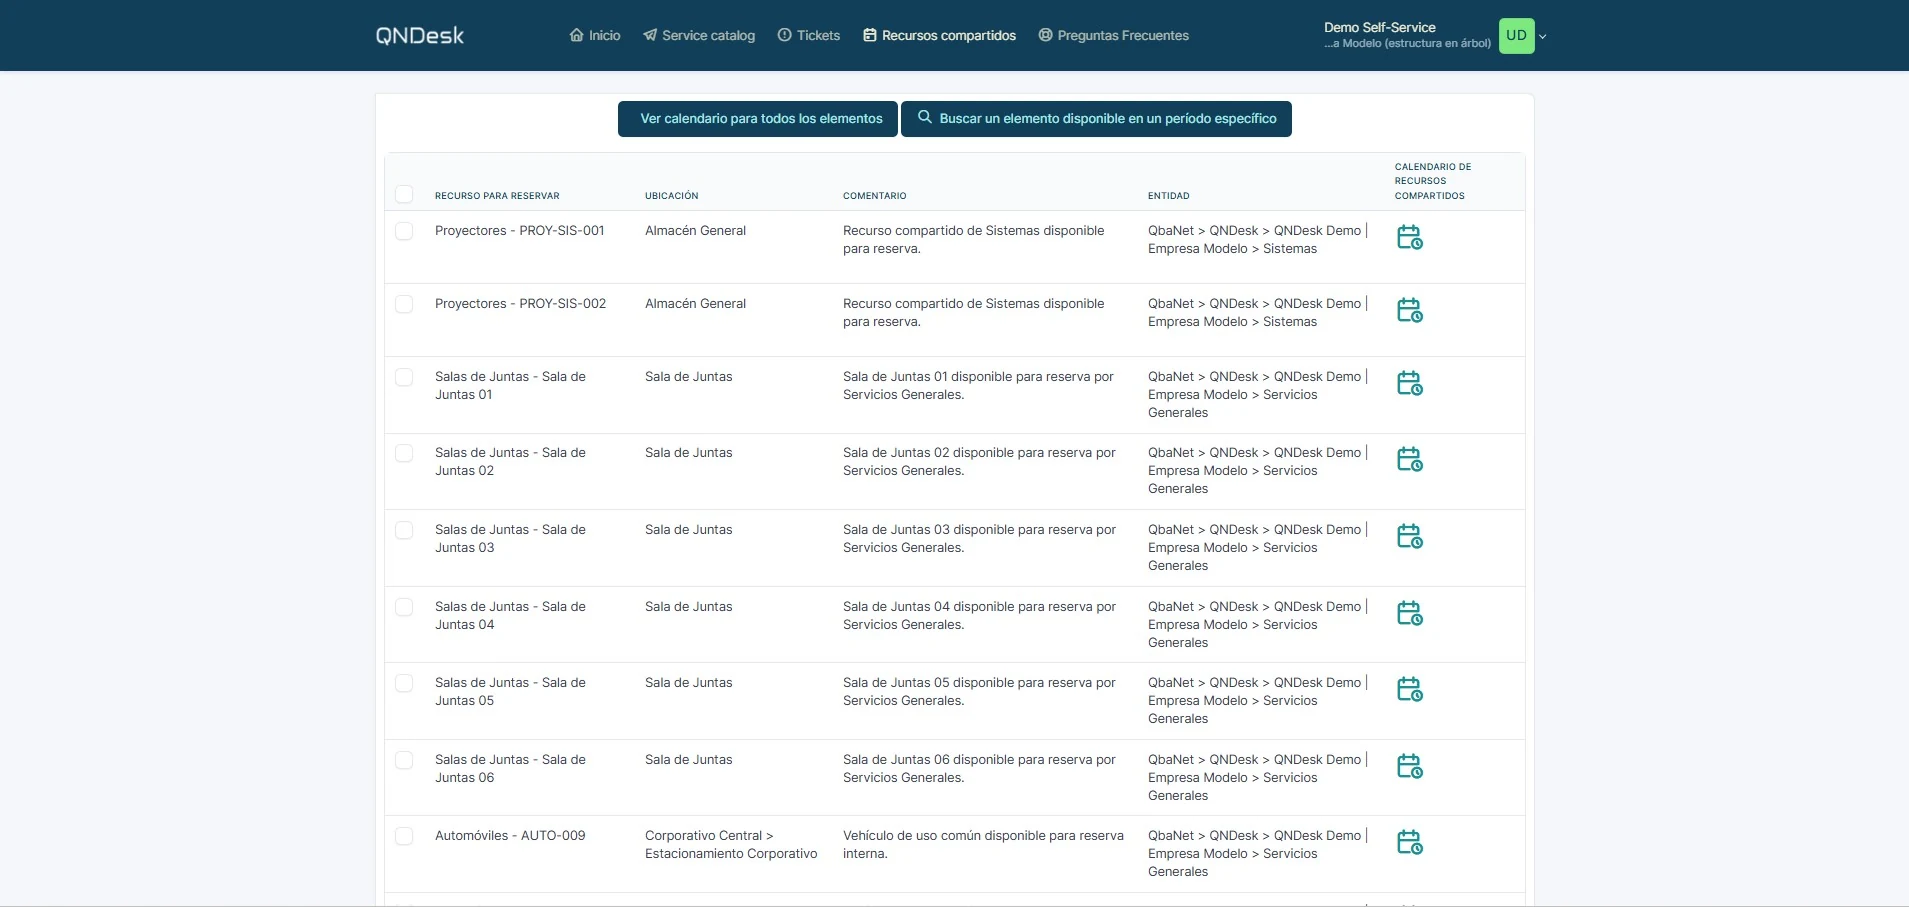Click the UD user avatar
Image resolution: width=1909 pixels, height=907 pixels.
(x=1516, y=36)
